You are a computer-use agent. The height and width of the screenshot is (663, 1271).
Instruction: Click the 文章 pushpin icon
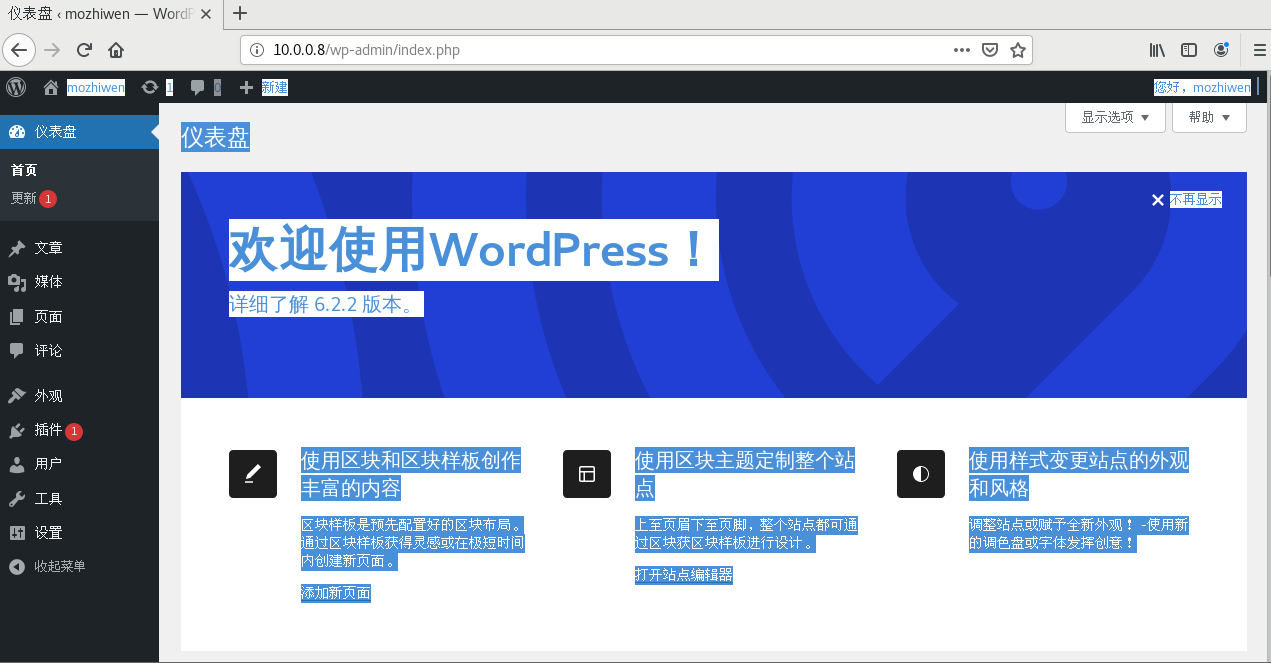(17, 248)
